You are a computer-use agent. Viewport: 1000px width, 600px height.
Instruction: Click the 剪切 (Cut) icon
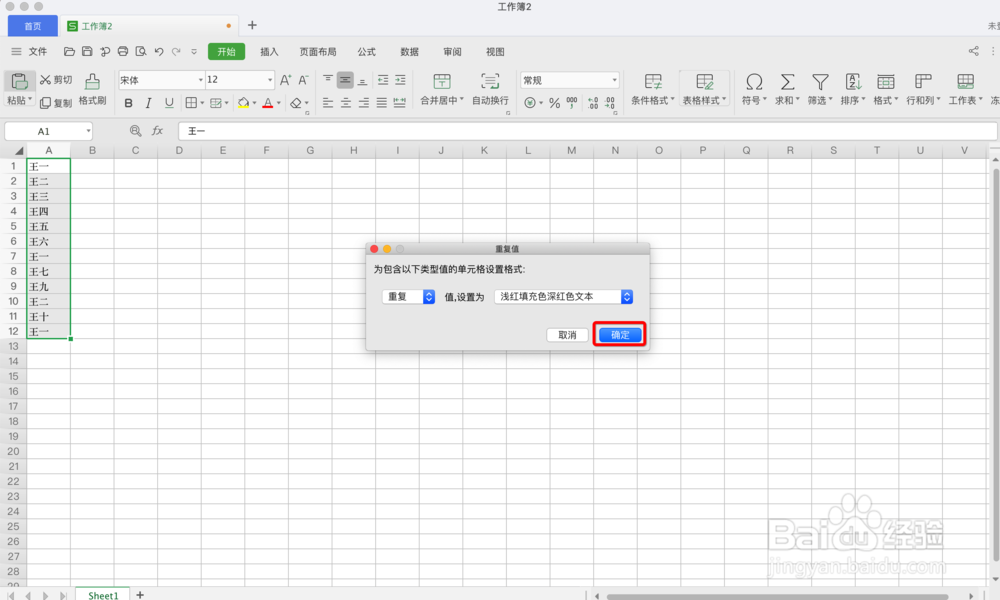pos(55,79)
